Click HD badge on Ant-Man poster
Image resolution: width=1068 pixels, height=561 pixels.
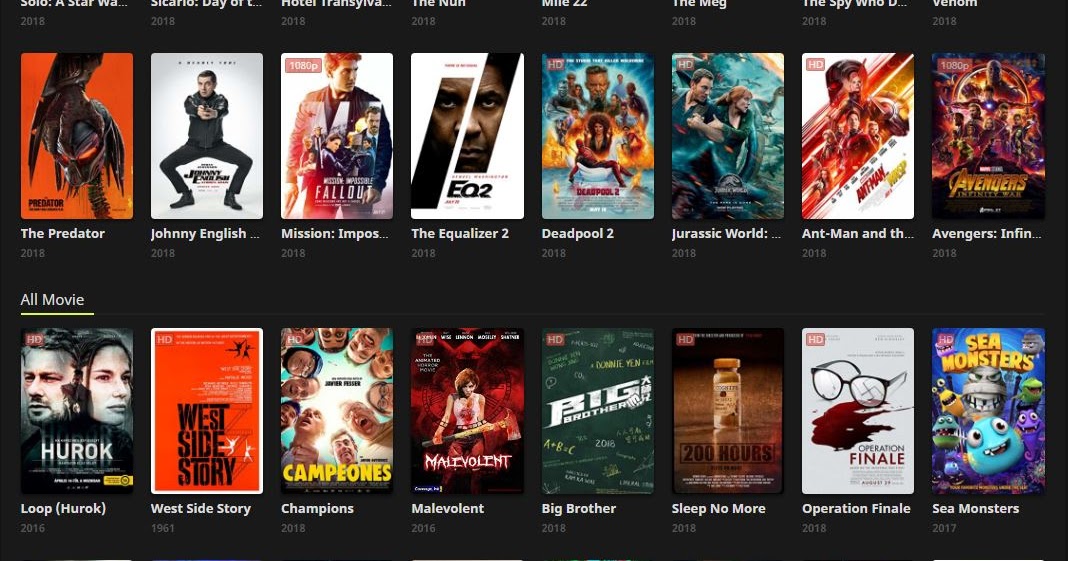point(815,65)
